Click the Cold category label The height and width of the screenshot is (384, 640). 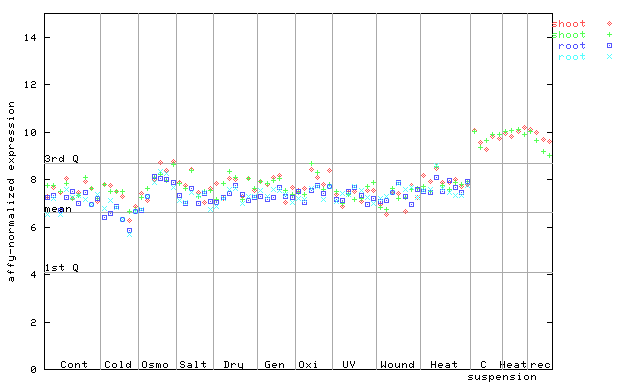click(118, 364)
